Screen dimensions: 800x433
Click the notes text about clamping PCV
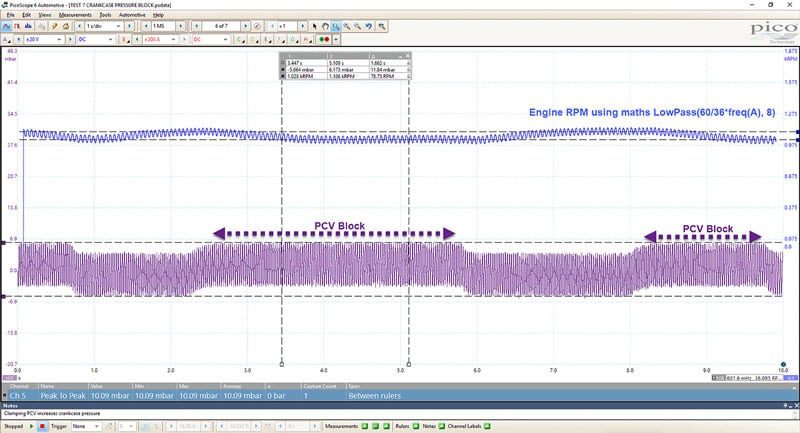click(52, 414)
